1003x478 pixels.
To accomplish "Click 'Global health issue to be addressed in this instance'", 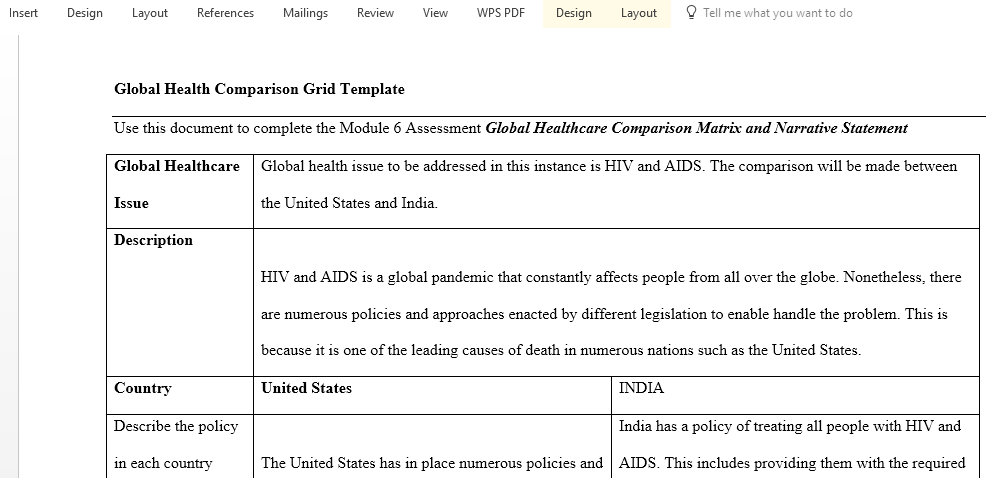I will pos(609,166).
